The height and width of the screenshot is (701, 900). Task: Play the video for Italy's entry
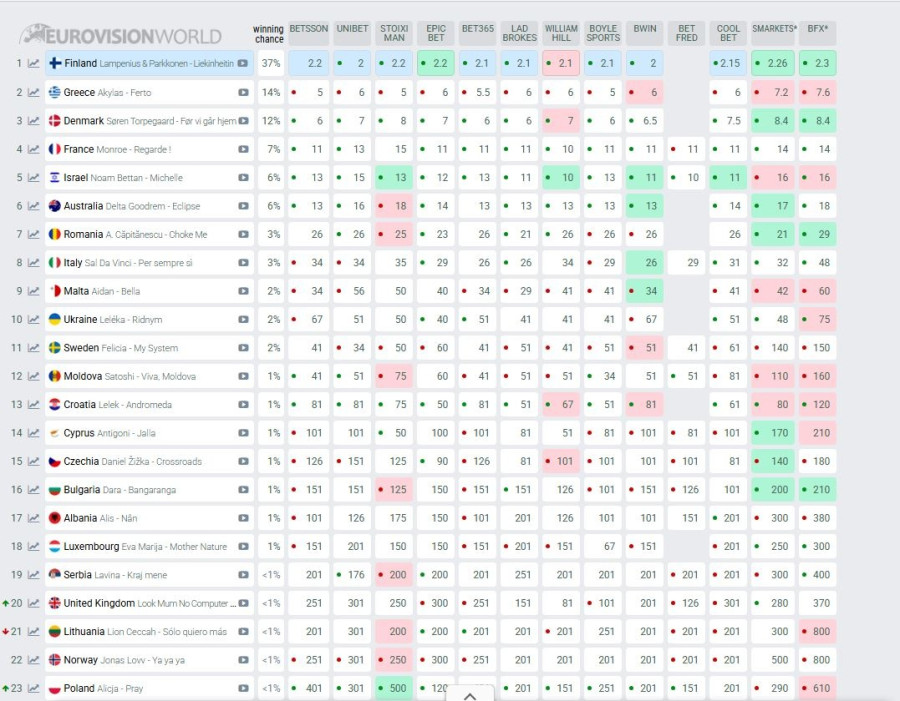(x=243, y=263)
